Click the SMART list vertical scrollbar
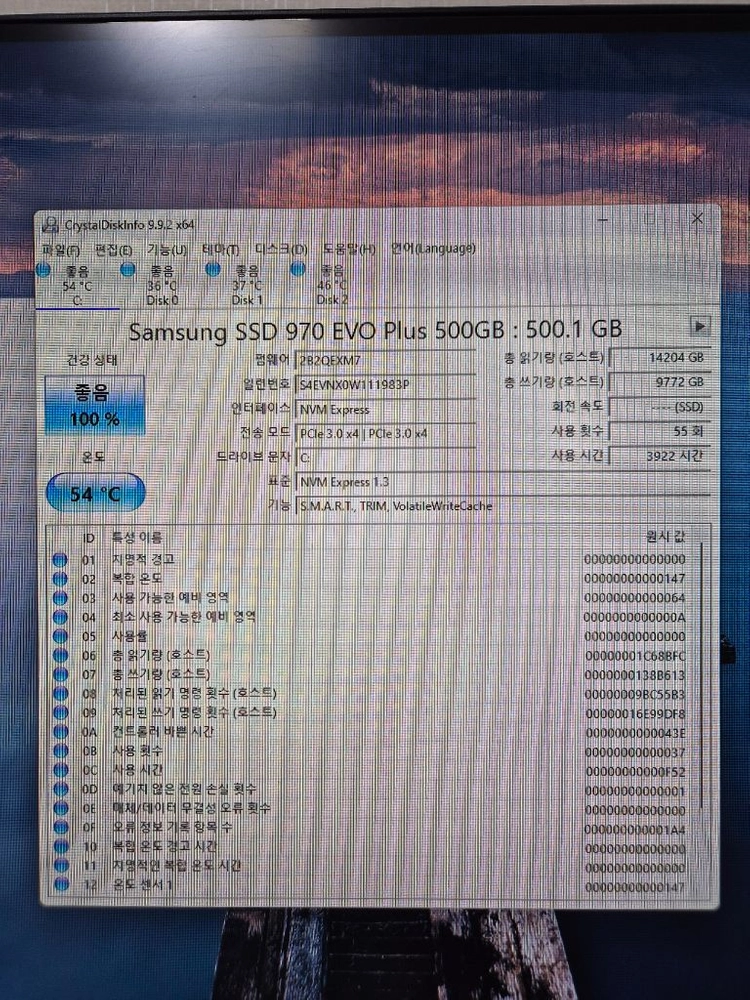 pos(702,676)
